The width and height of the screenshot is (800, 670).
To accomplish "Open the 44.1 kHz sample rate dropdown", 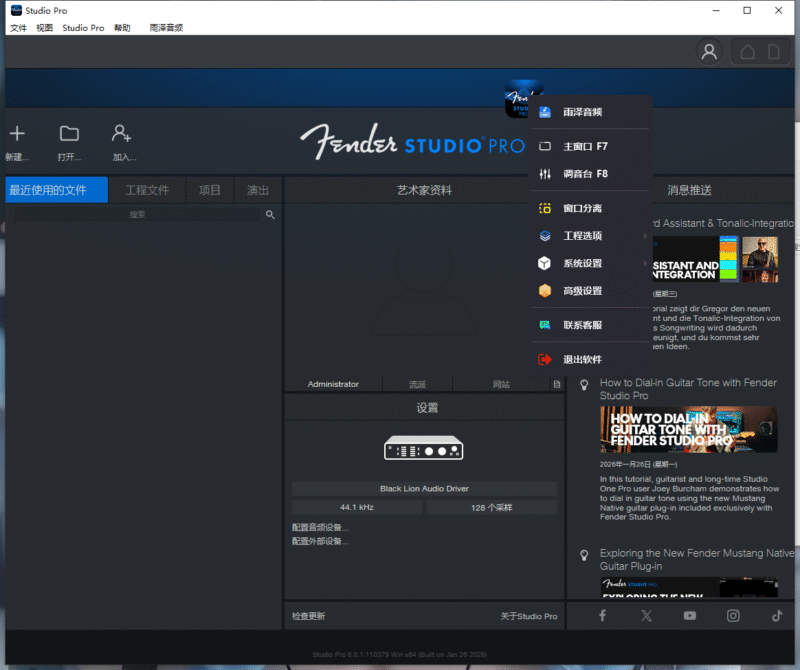I will (x=357, y=507).
